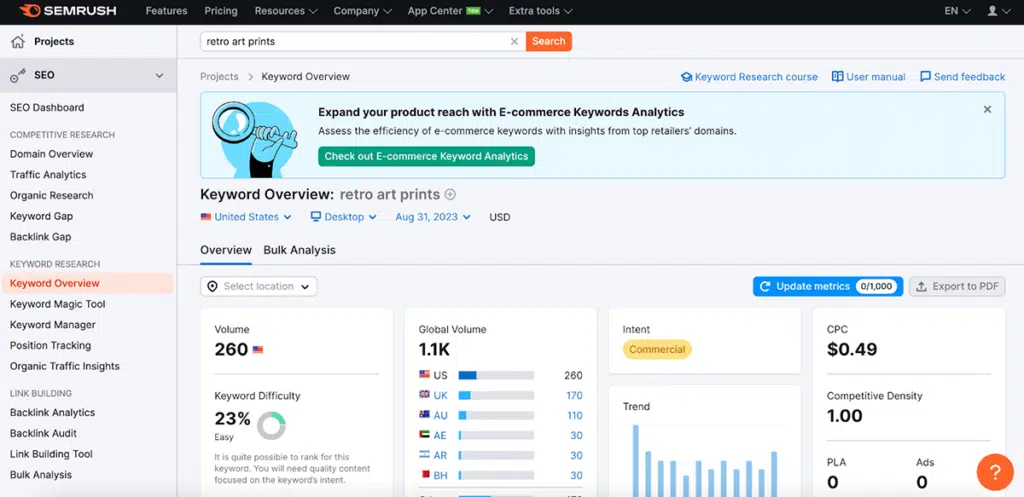1024x497 pixels.
Task: Switch to the Overview tab
Action: (x=226, y=250)
